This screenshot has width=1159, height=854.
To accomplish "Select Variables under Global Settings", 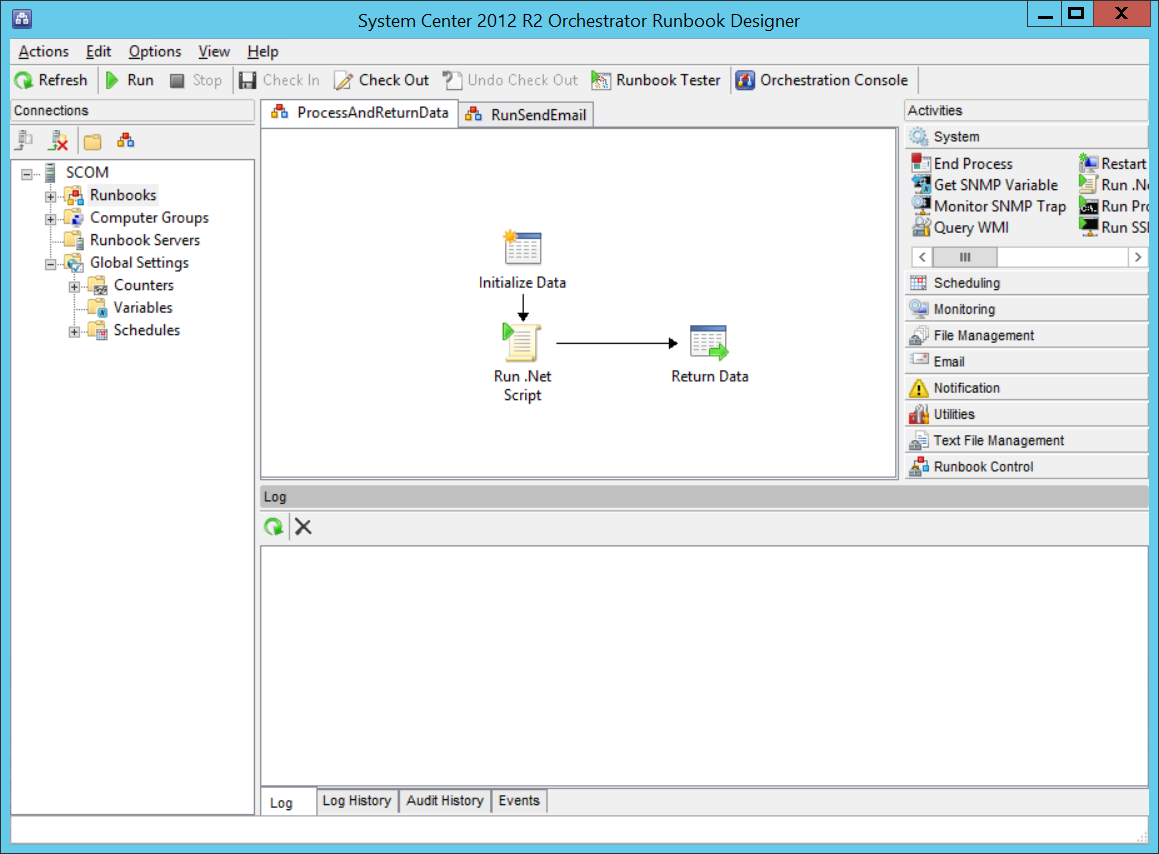I will [x=143, y=308].
